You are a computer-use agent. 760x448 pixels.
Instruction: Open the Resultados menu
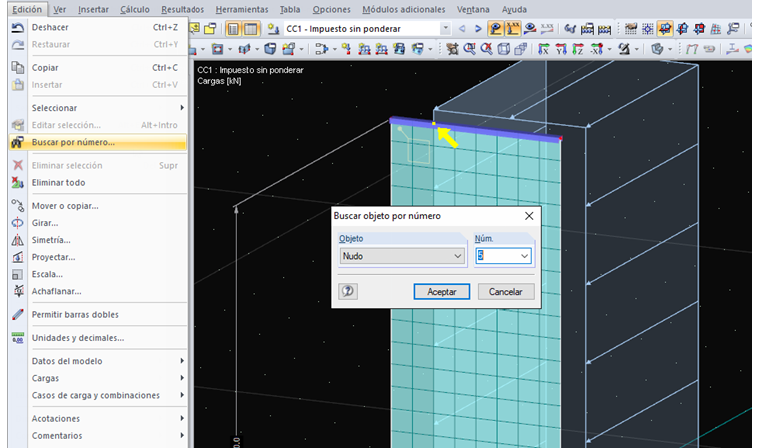click(x=182, y=9)
